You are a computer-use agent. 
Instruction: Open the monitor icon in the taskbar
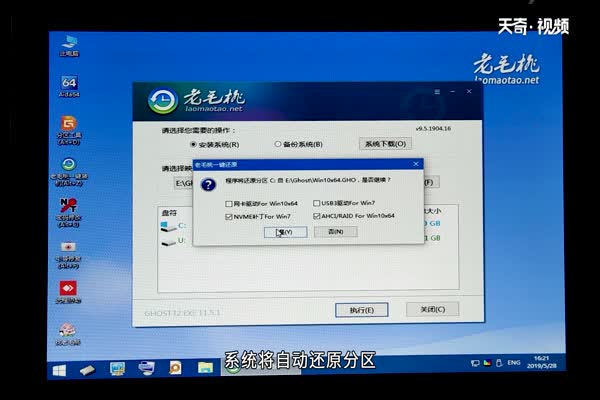pyautogui.click(x=117, y=369)
